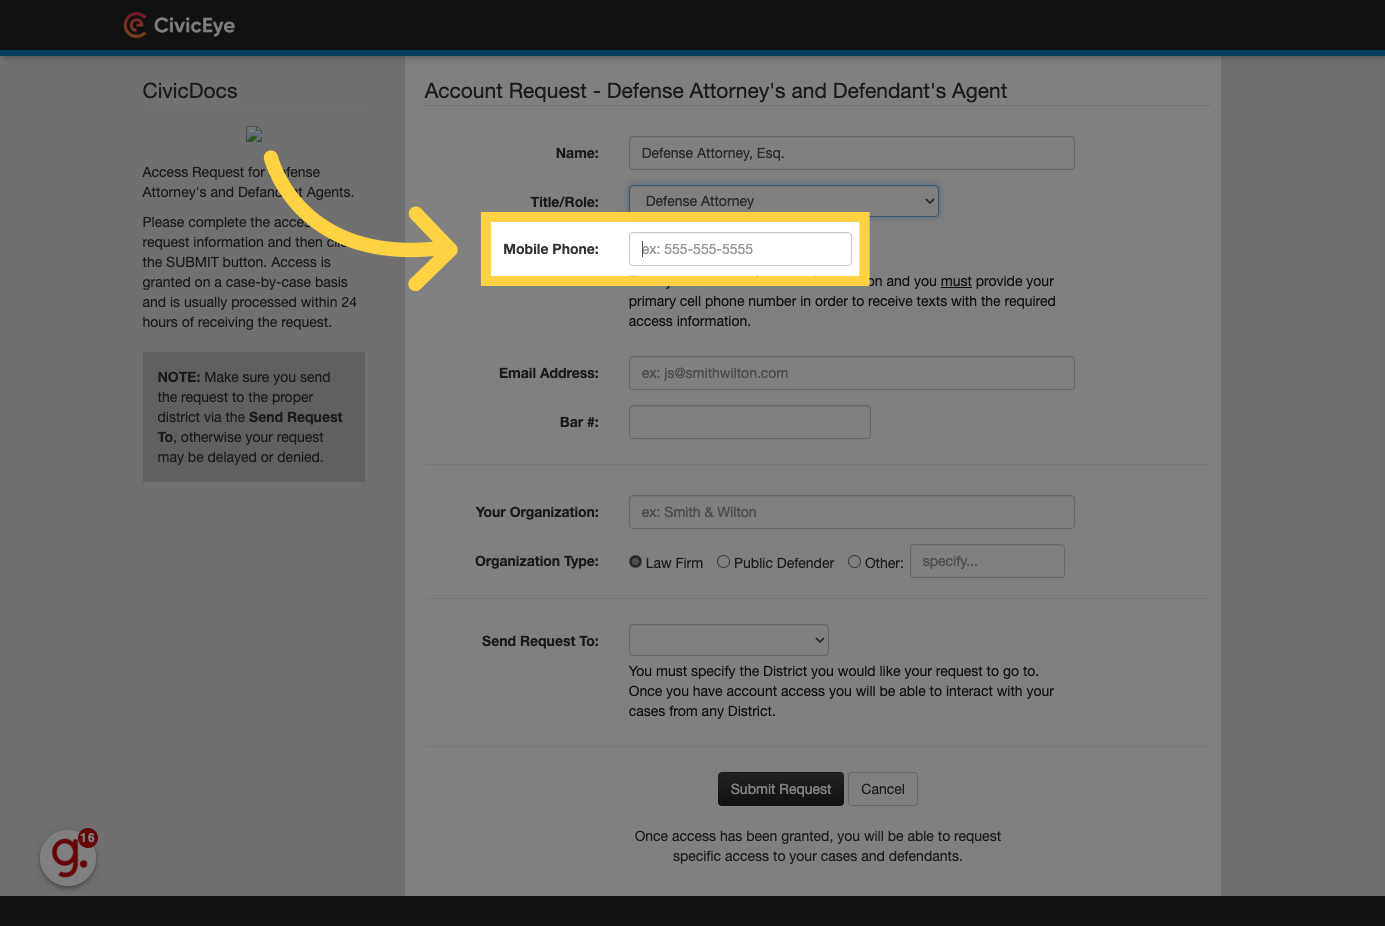Click the Cancel button
This screenshot has height=926, width=1385.
pyautogui.click(x=883, y=789)
